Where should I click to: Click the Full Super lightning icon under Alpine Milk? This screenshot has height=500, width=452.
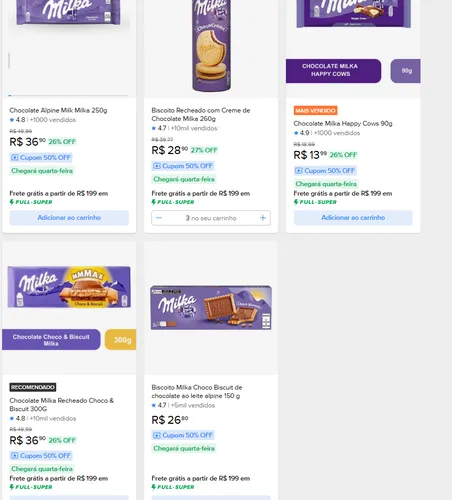12,202
